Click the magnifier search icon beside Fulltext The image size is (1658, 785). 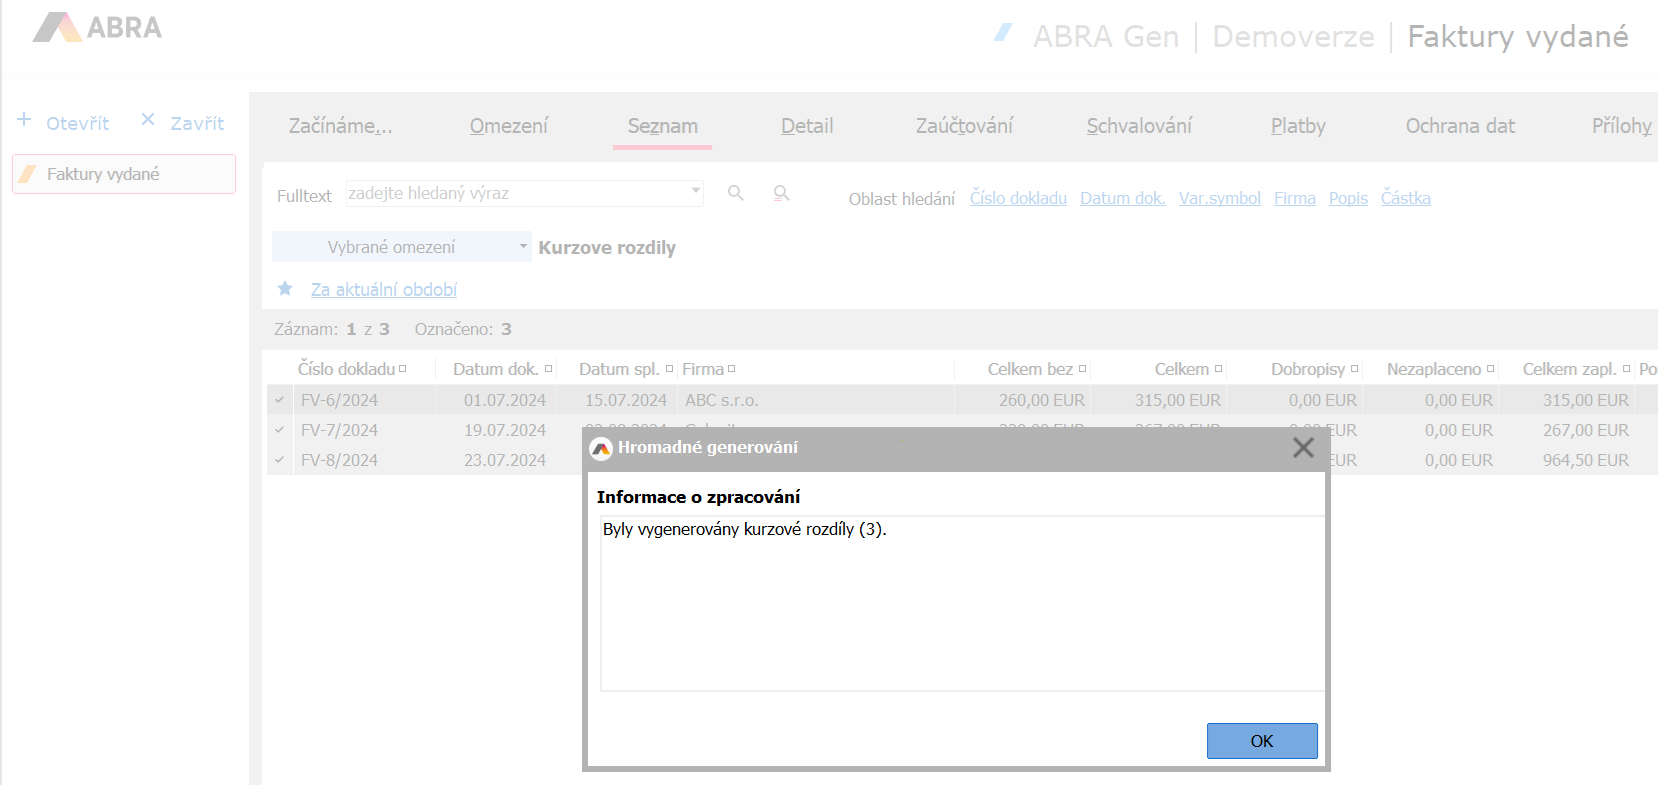tap(736, 193)
